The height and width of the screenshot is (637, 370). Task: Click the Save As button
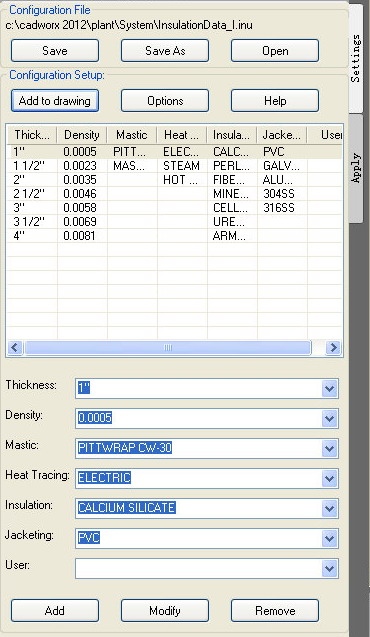pyautogui.click(x=165, y=51)
